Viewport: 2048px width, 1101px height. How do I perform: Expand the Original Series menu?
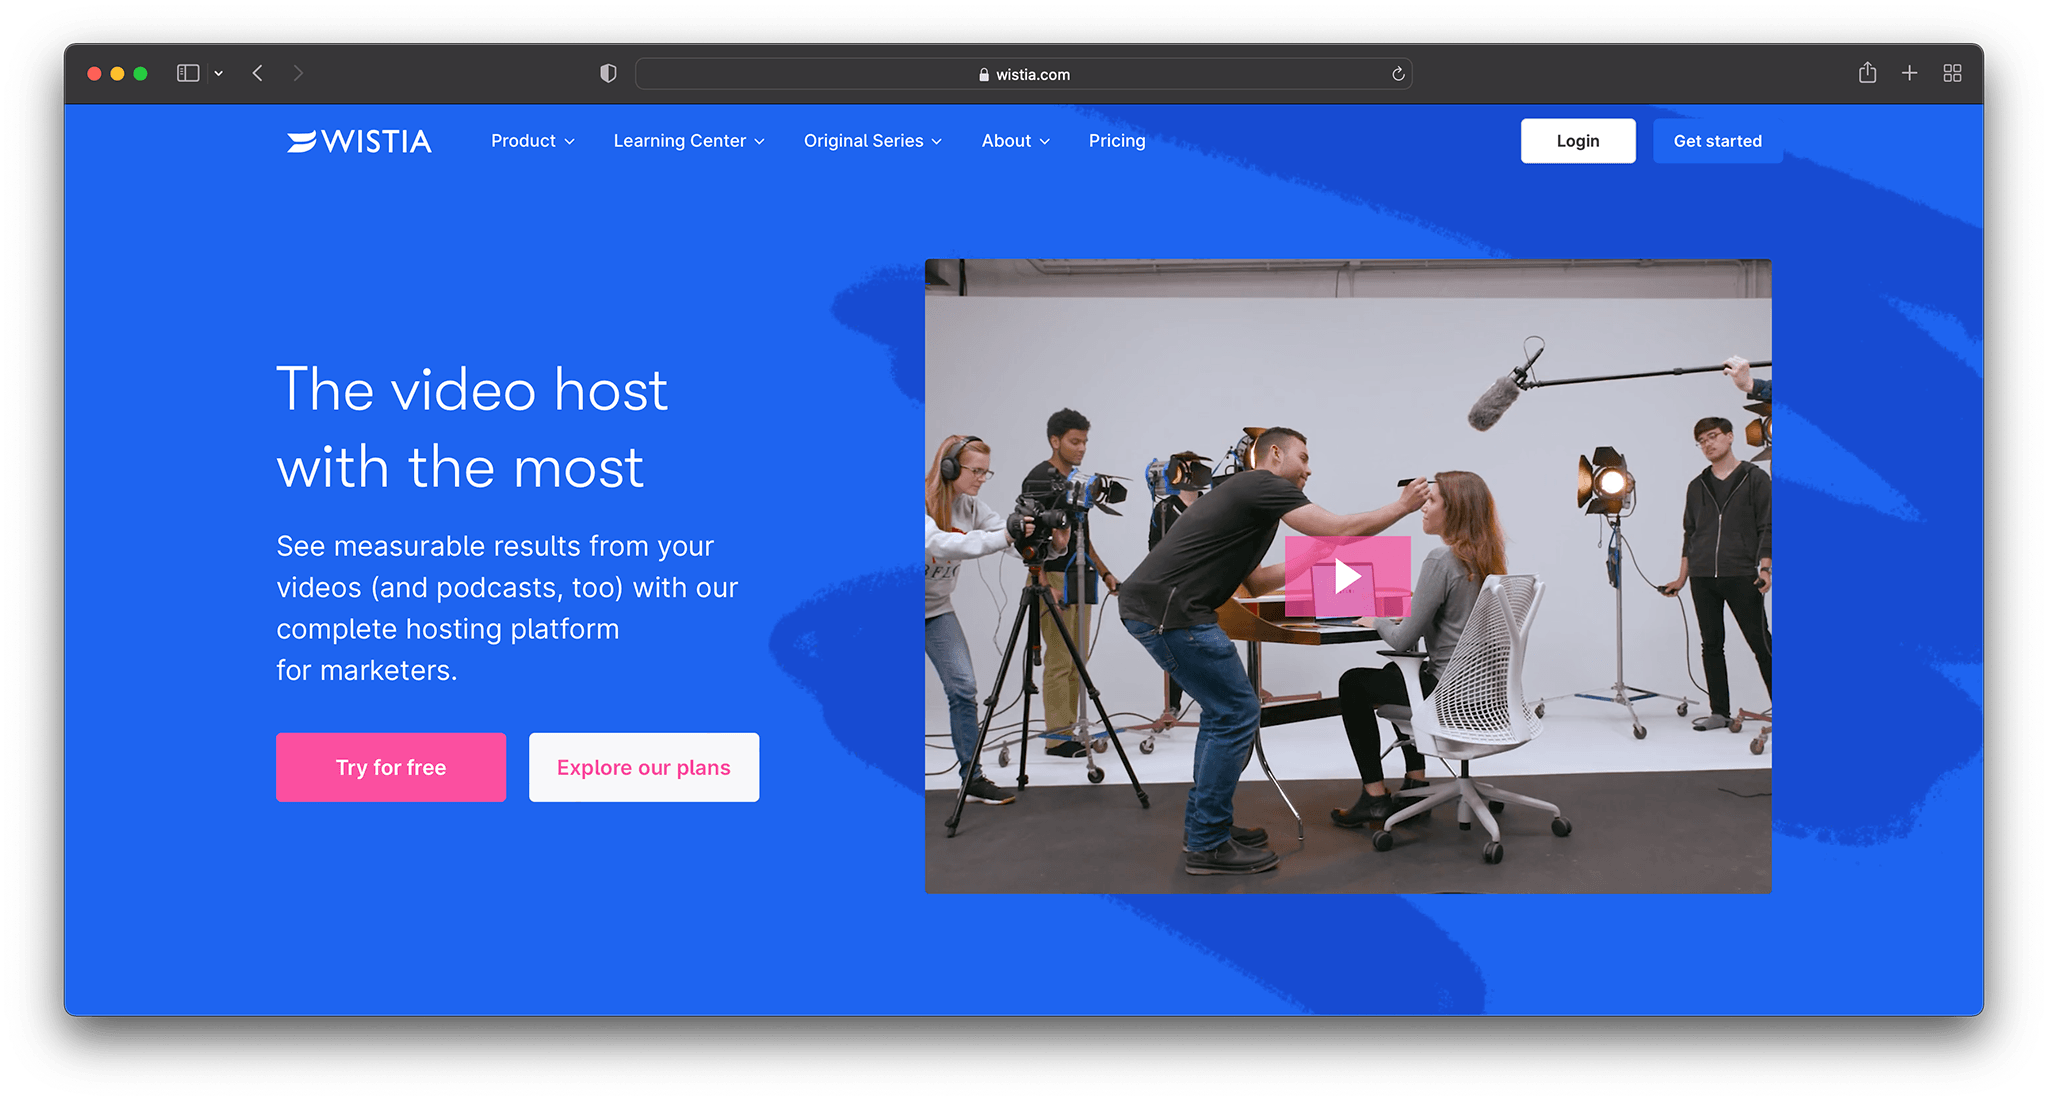pos(871,141)
